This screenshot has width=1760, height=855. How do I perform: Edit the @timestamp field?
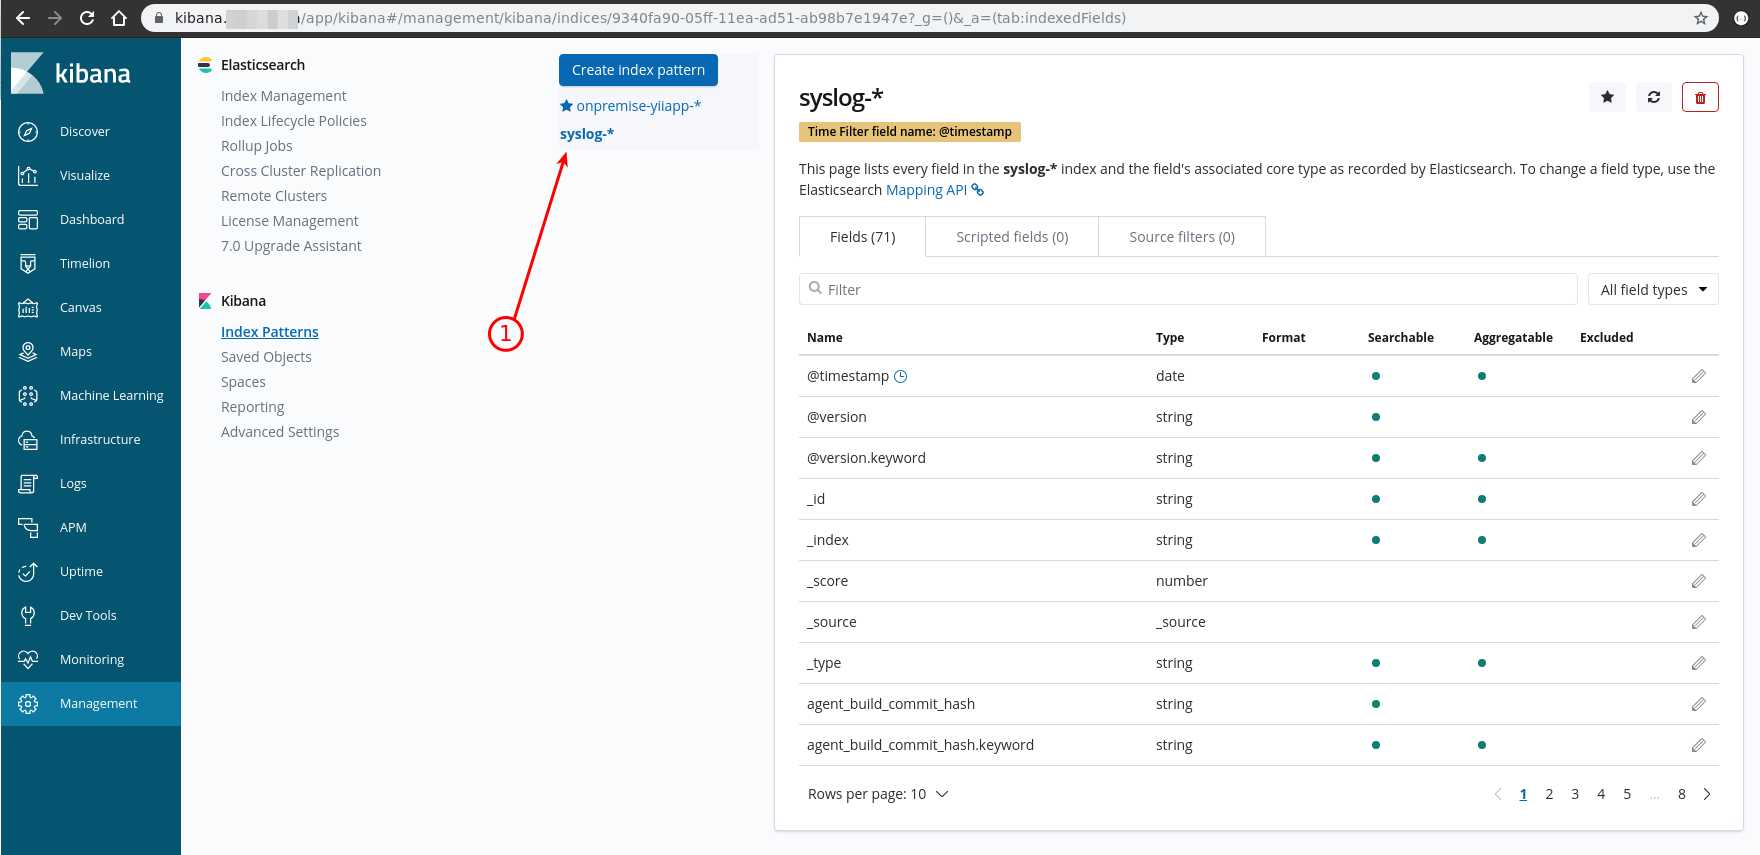pyautogui.click(x=1698, y=376)
